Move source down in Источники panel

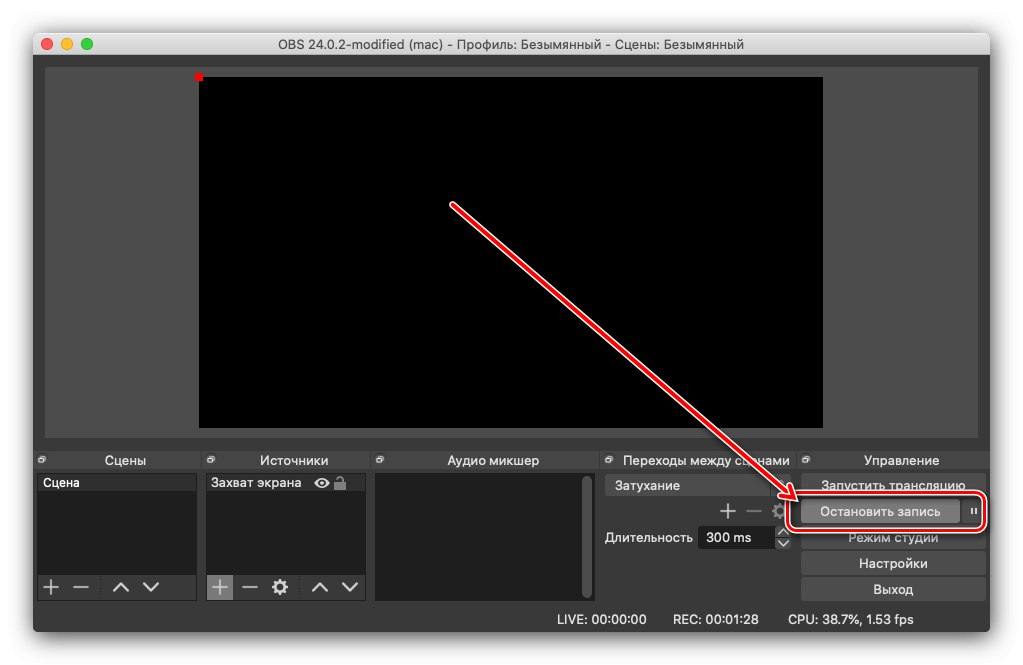click(350, 587)
